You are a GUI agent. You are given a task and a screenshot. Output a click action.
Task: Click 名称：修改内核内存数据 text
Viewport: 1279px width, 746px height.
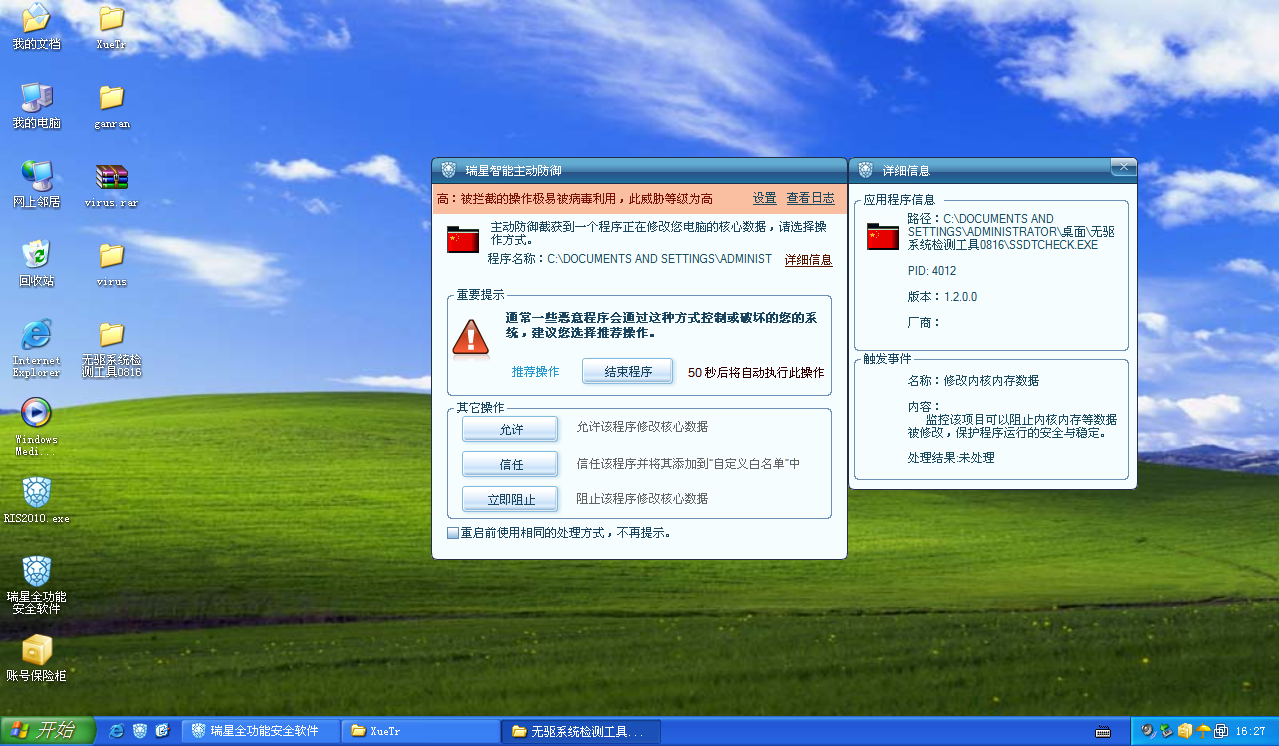[973, 381]
